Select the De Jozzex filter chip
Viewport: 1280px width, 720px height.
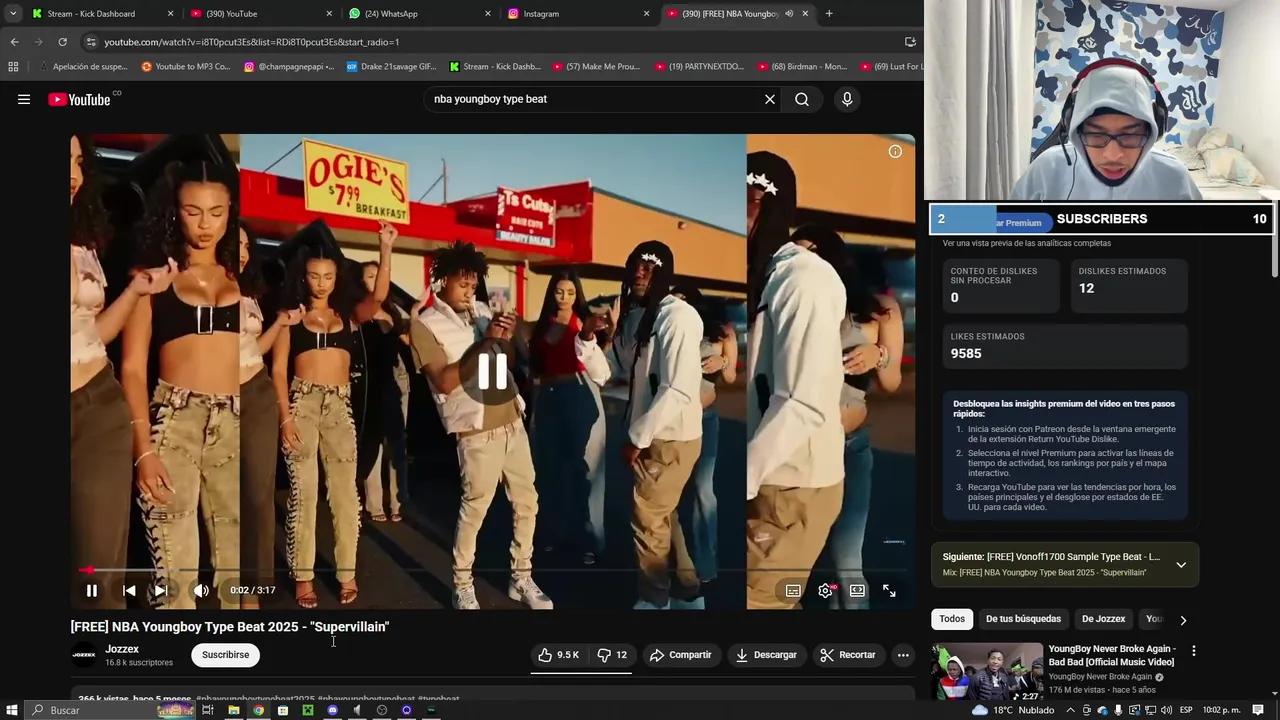pos(1103,619)
